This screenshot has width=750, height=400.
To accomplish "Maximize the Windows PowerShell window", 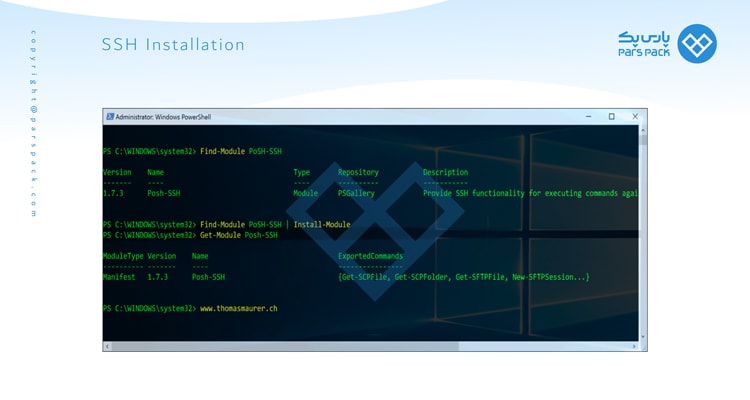I will [x=611, y=117].
